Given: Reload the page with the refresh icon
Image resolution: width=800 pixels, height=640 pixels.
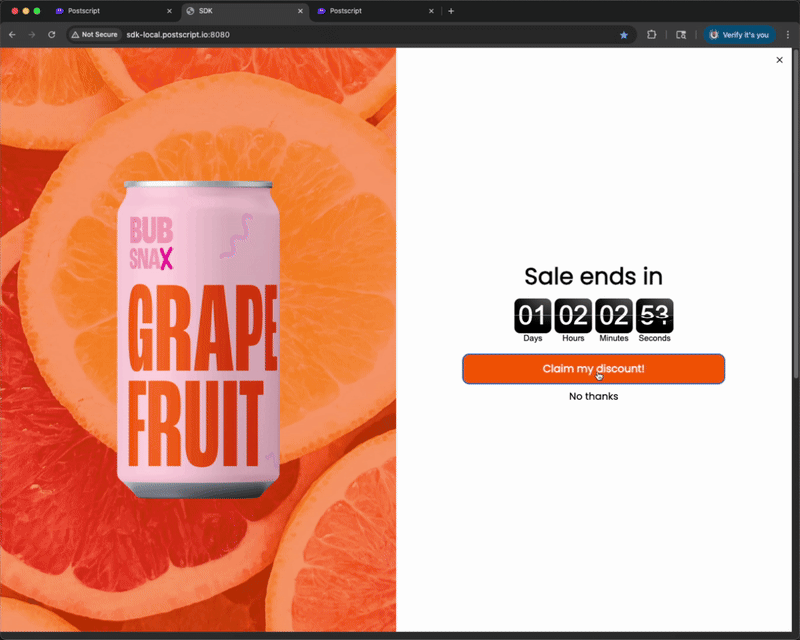Looking at the screenshot, I should pos(52,35).
